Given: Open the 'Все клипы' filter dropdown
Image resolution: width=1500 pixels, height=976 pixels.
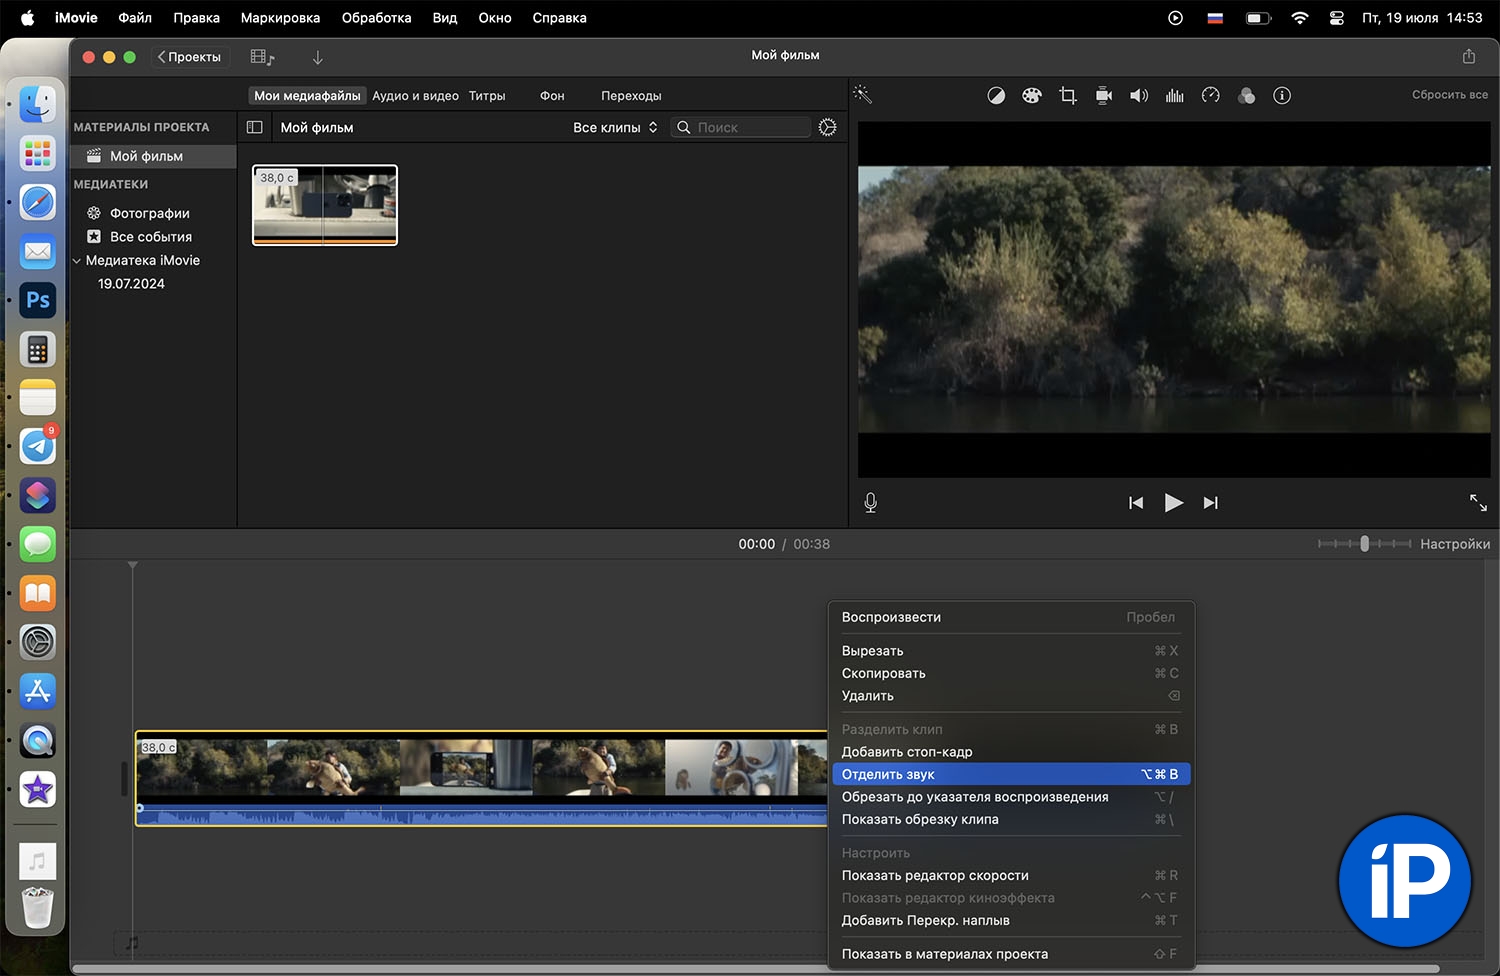Looking at the screenshot, I should coord(615,127).
